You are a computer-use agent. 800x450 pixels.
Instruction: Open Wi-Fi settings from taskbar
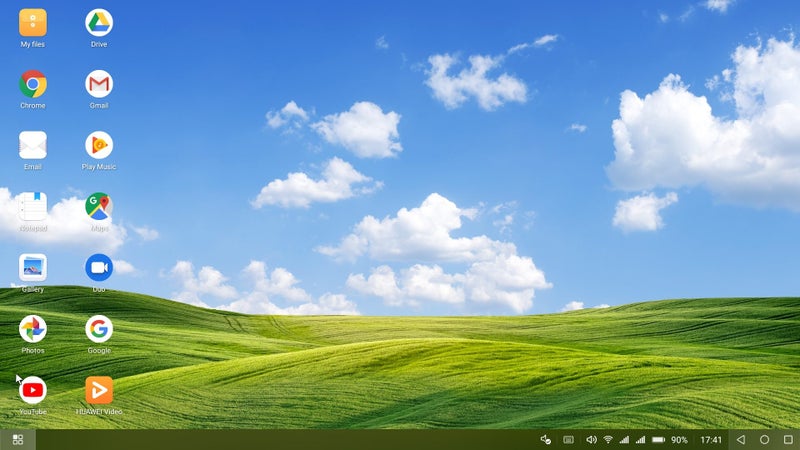608,439
